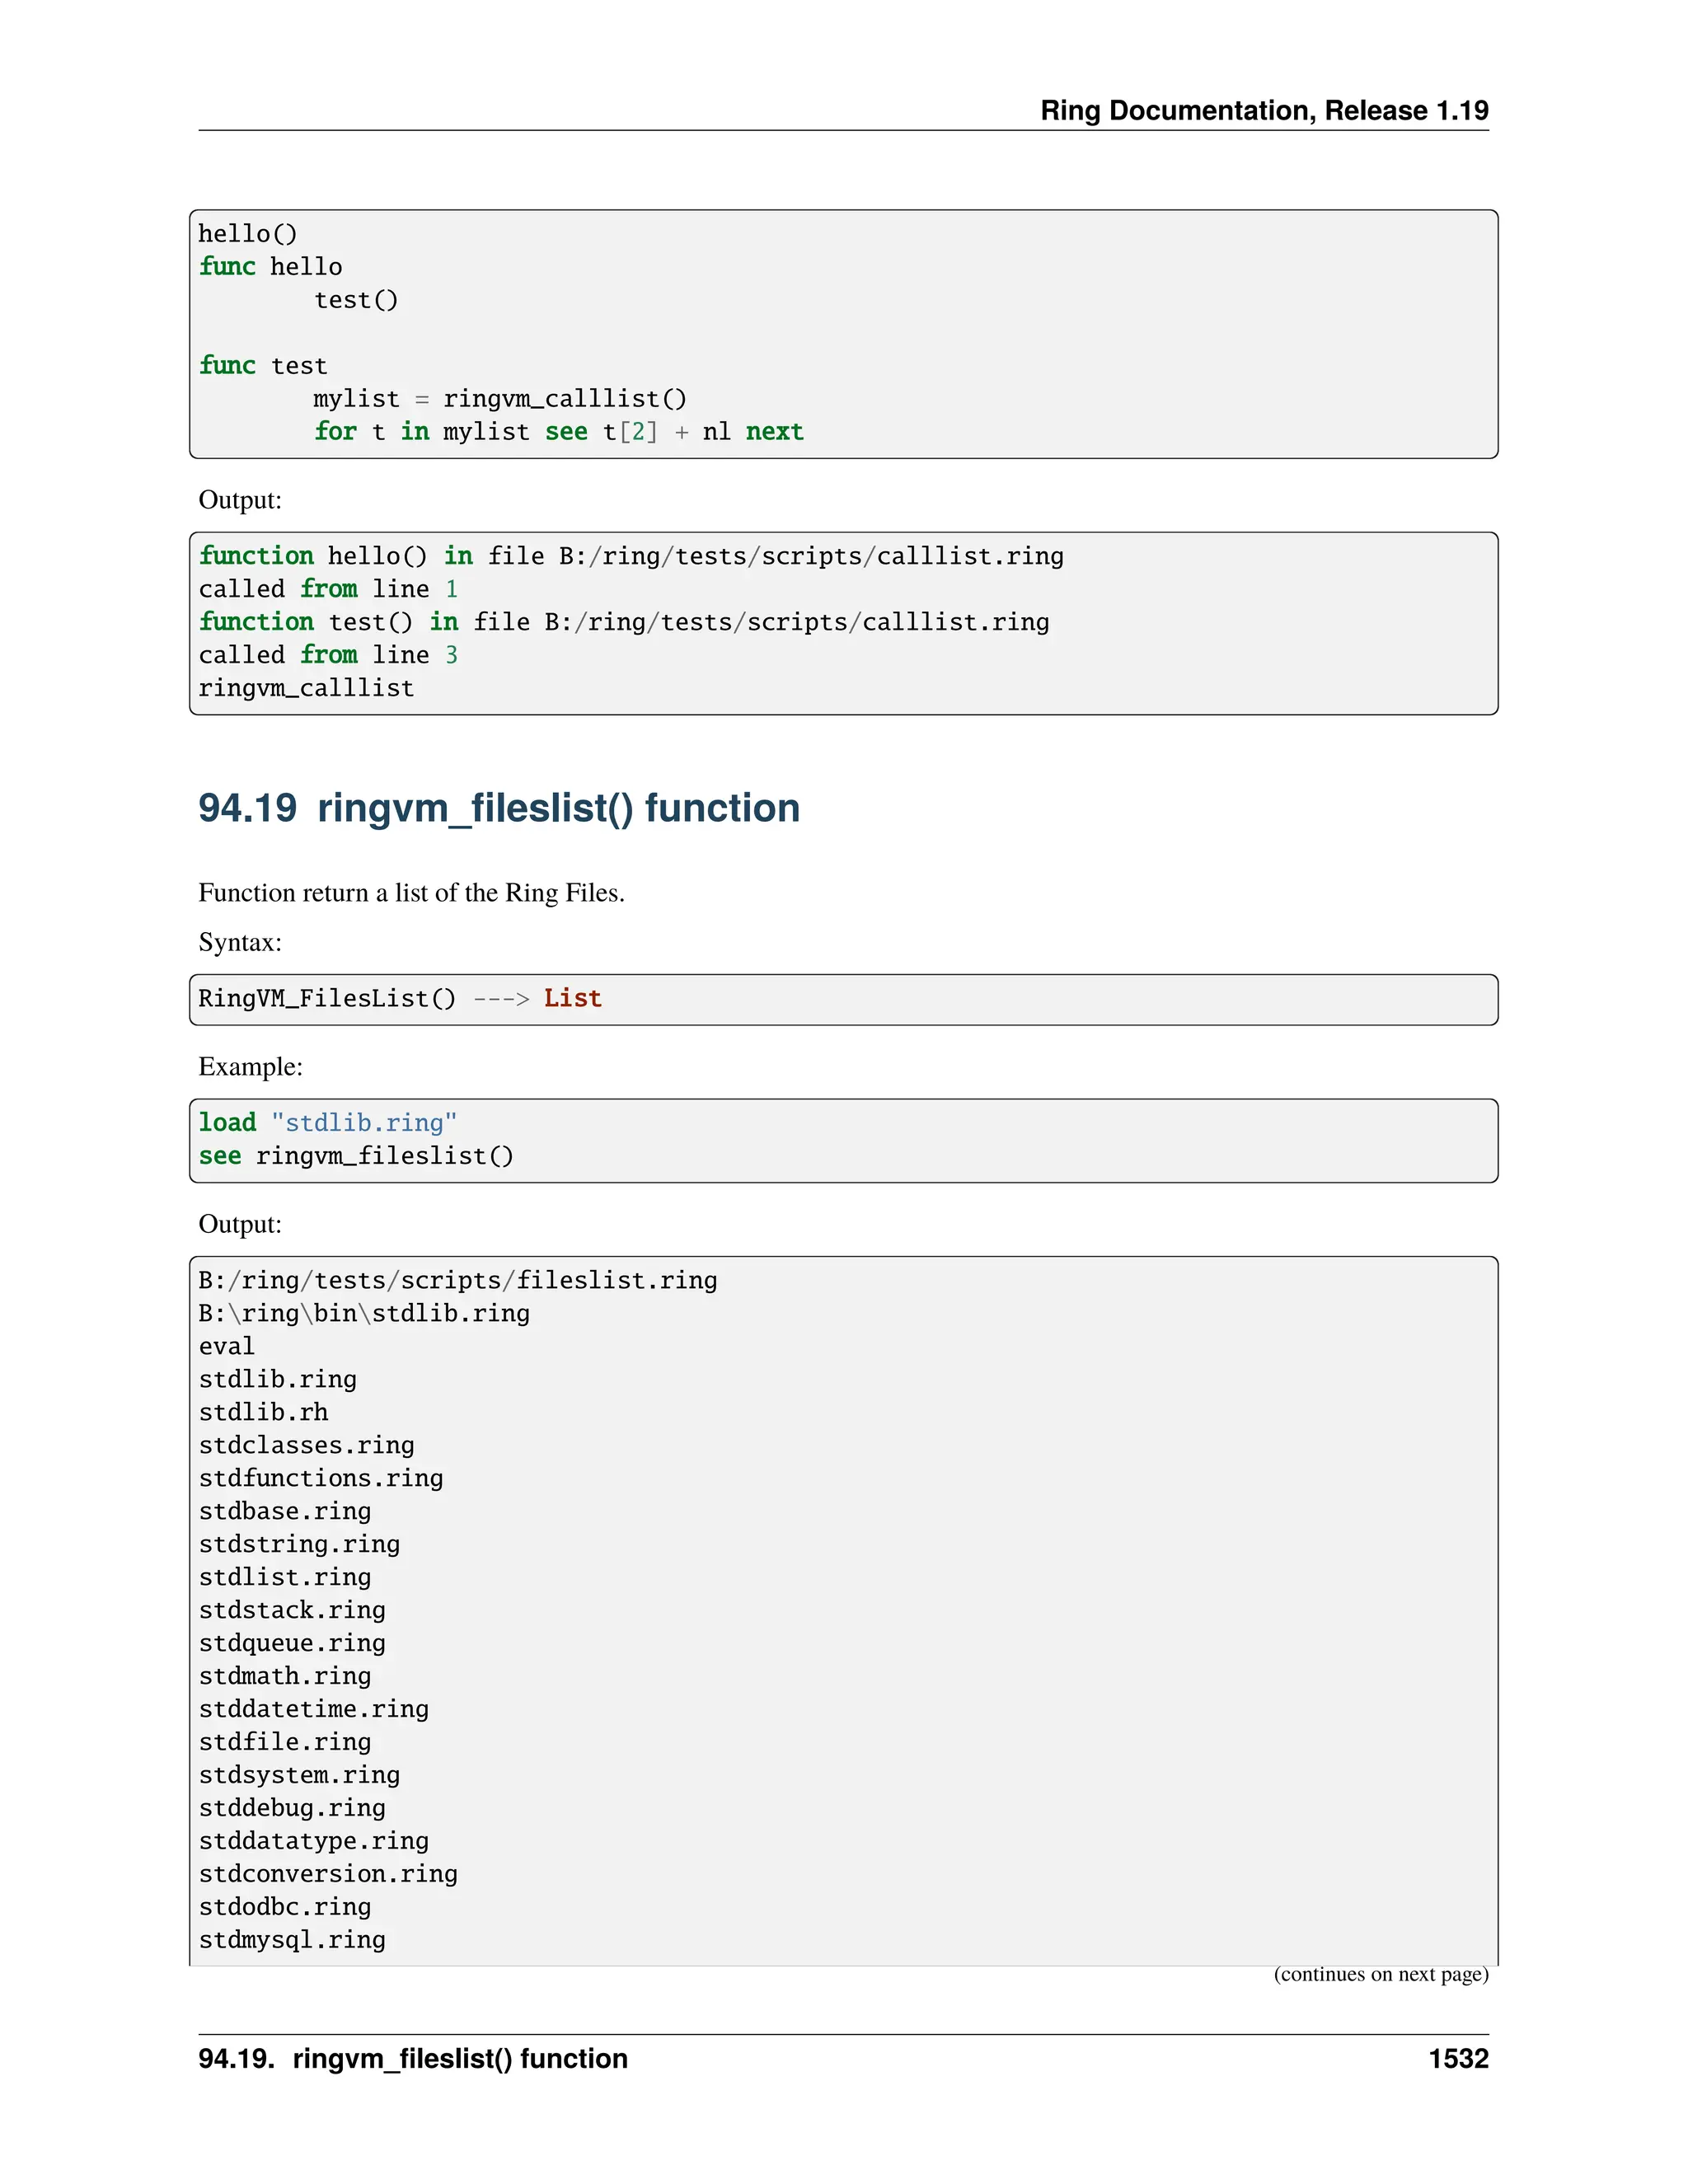
Task: Click the 'stdconversion.ring' output line
Action: tap(328, 1874)
